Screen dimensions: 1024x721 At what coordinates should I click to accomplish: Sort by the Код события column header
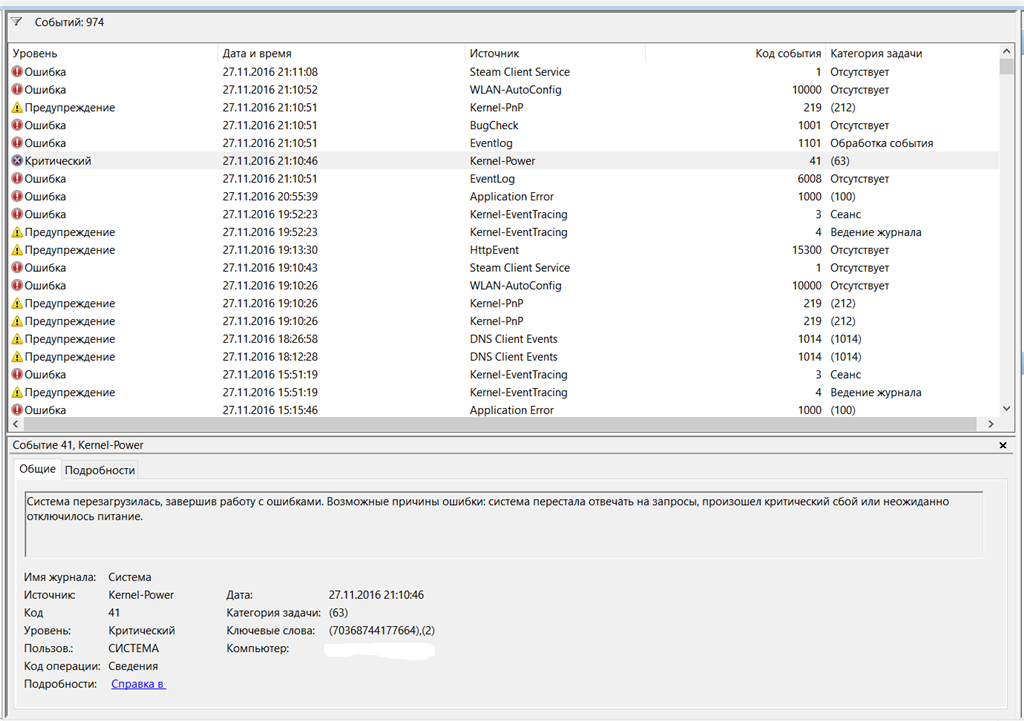[x=735, y=54]
